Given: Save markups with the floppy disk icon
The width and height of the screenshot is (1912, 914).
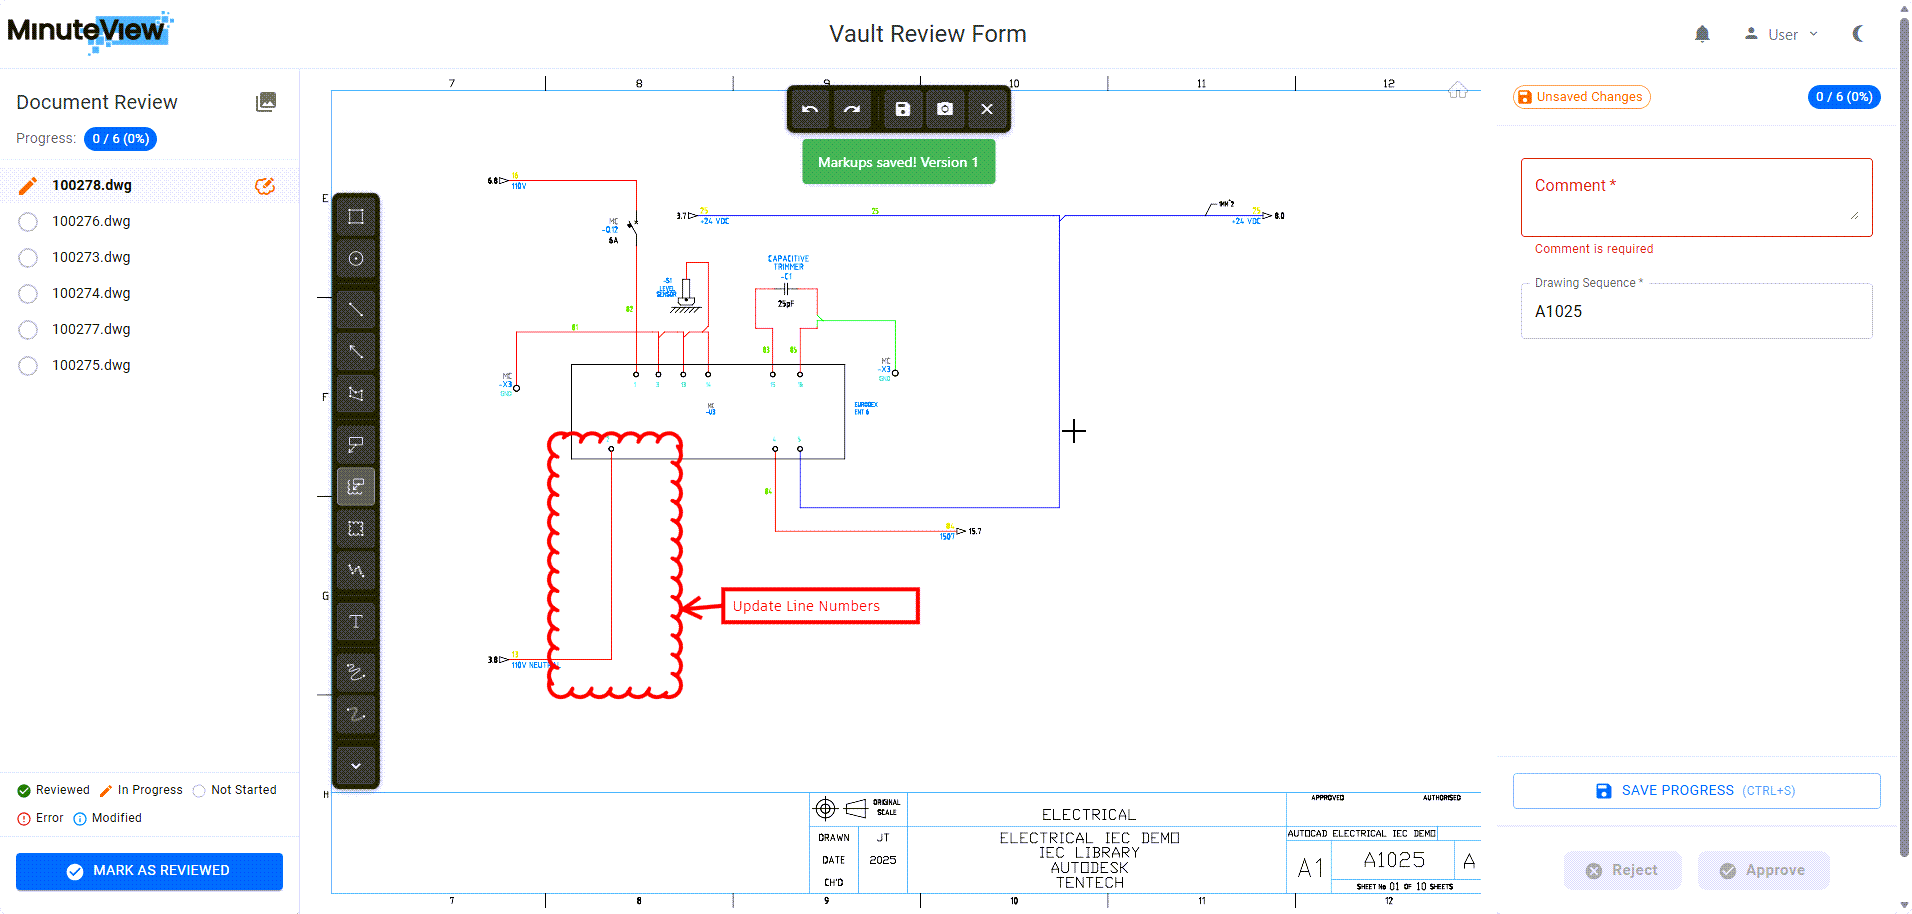Looking at the screenshot, I should [x=902, y=109].
